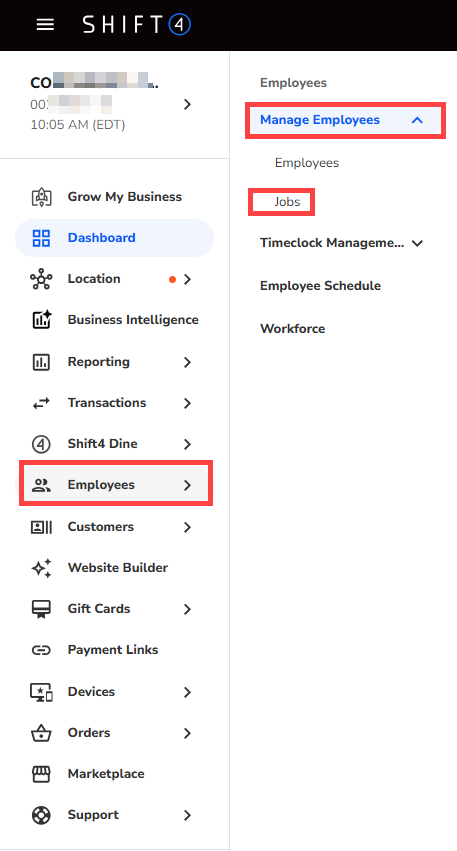
Task: Click the Shift4 logo
Action: (137, 24)
